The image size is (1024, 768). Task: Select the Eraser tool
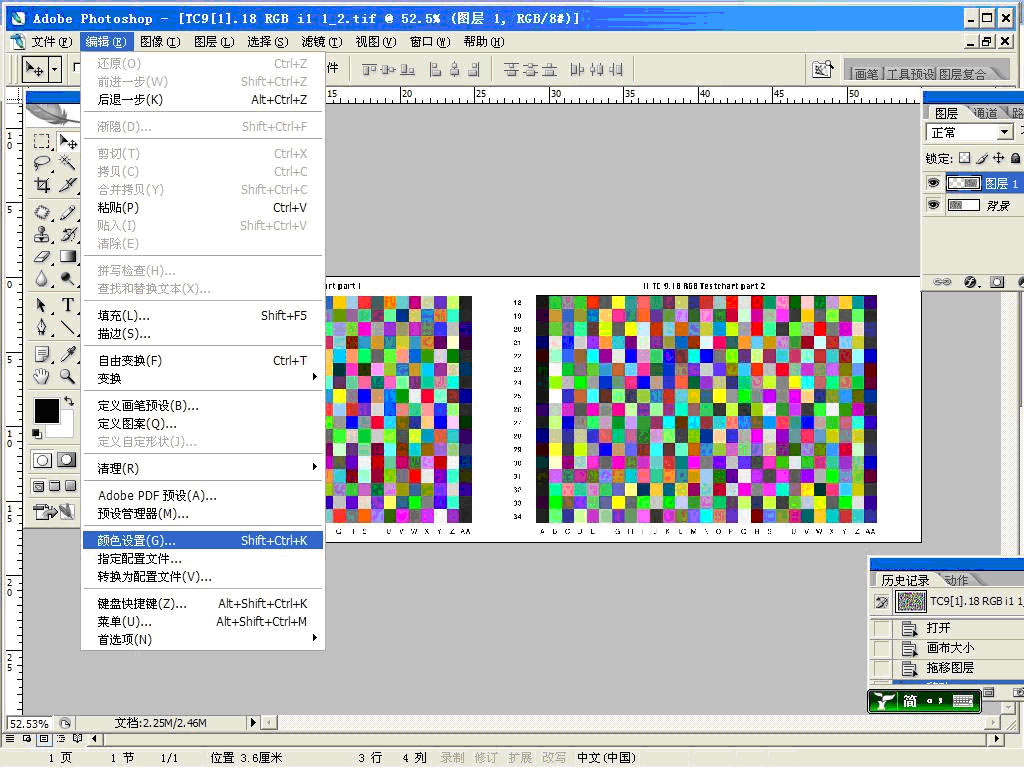click(x=42, y=256)
